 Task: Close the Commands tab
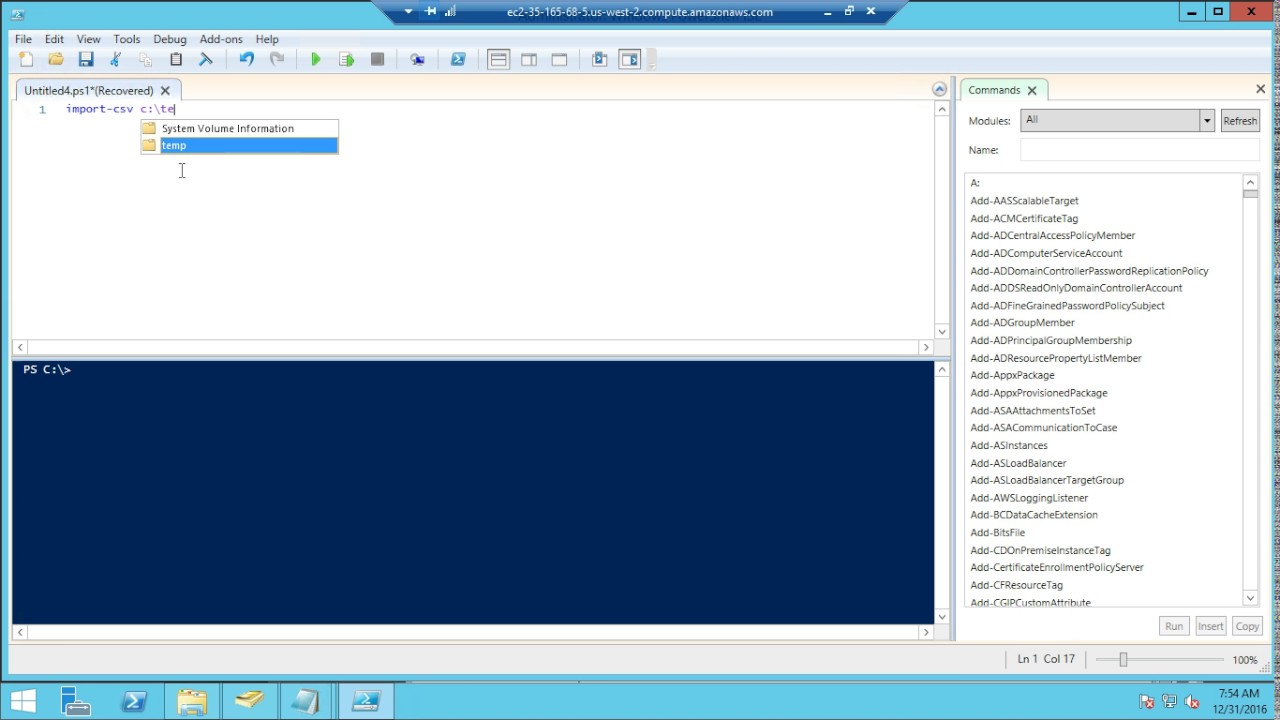pyautogui.click(x=1032, y=91)
